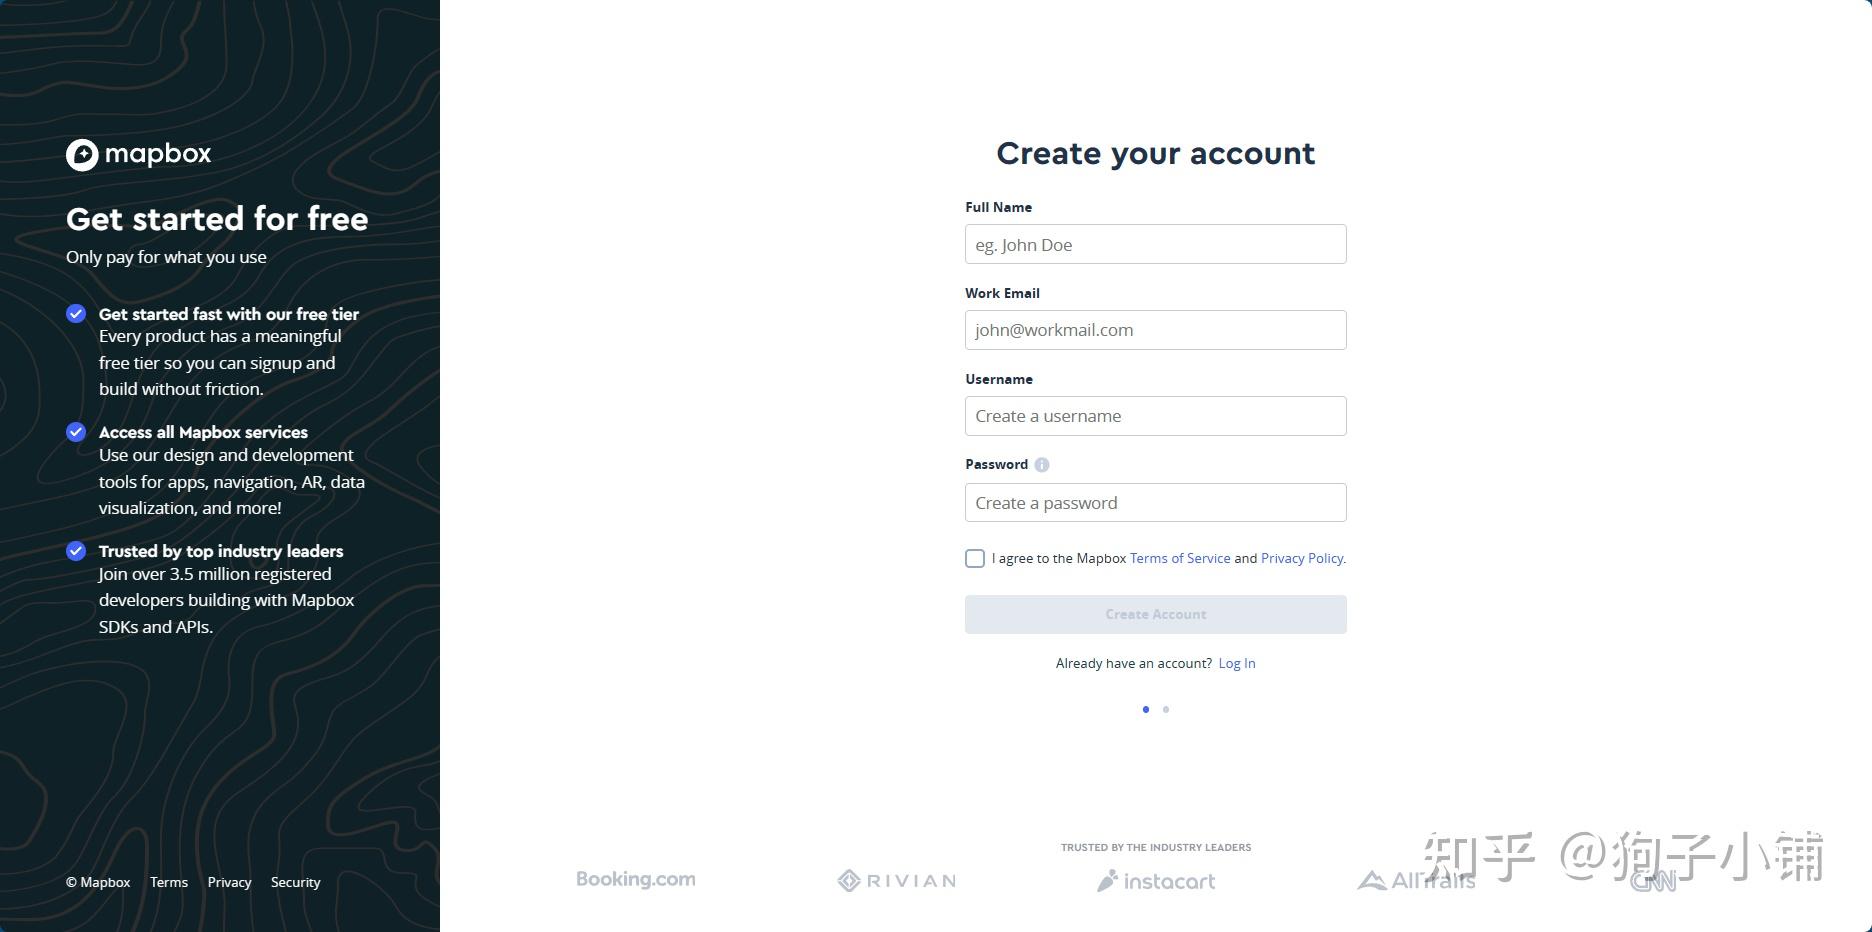Click the password info icon
1872x932 pixels.
(1042, 465)
